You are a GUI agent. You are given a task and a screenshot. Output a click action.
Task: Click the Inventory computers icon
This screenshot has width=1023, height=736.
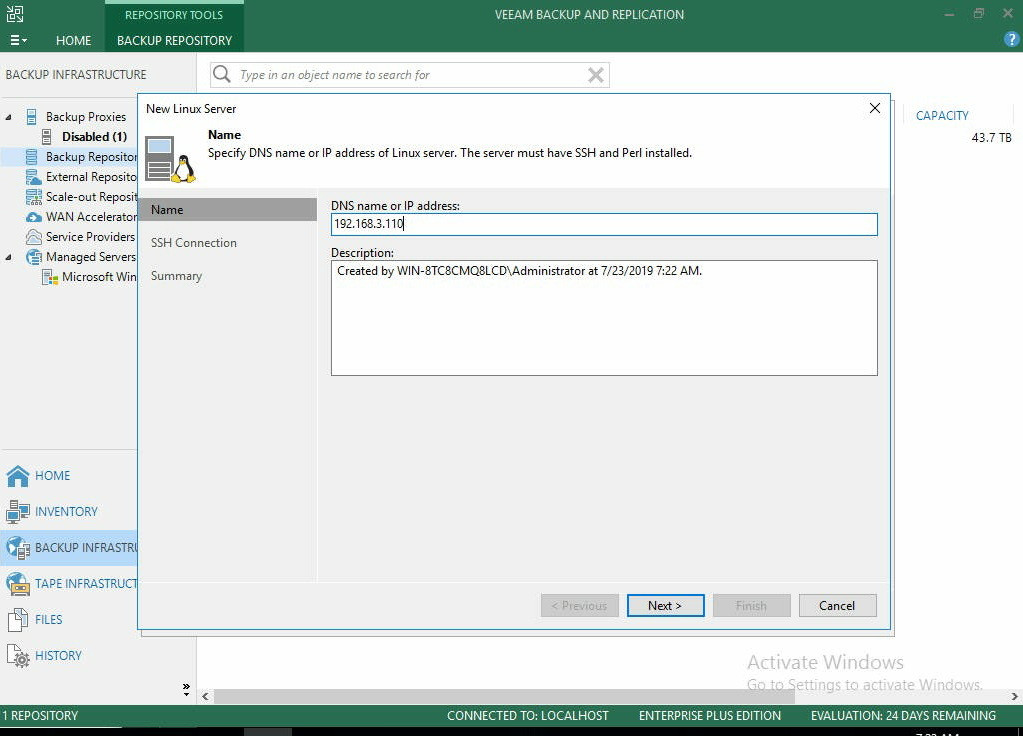(x=18, y=512)
